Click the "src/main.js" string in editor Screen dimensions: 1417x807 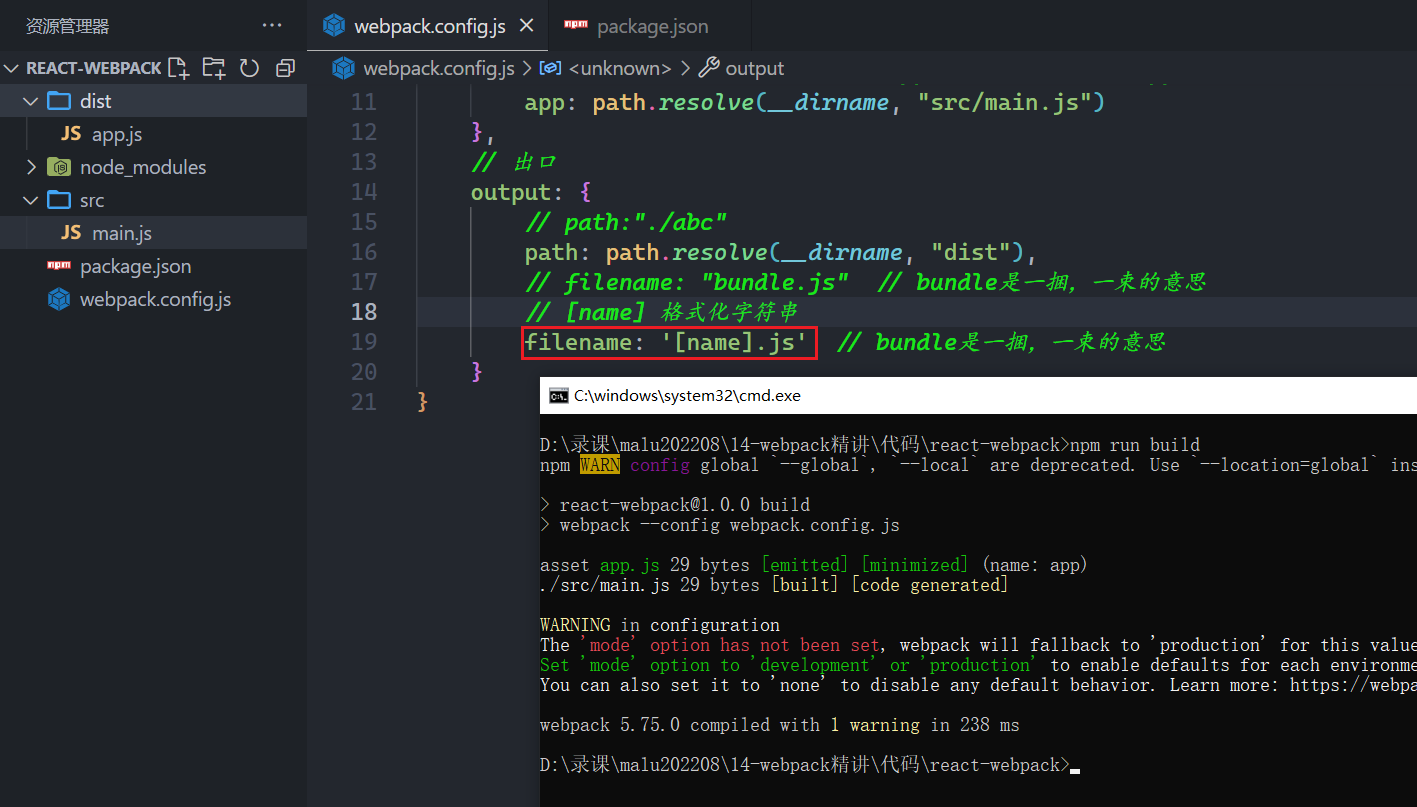pyautogui.click(x=1005, y=102)
